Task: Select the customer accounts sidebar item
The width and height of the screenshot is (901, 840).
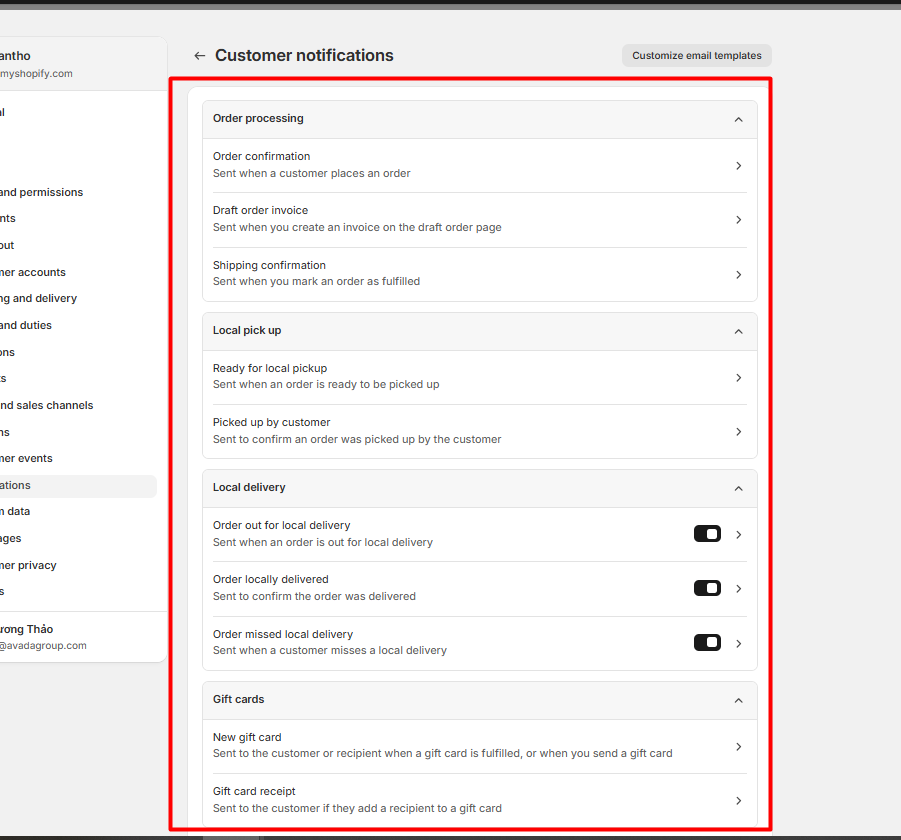Action: (33, 272)
